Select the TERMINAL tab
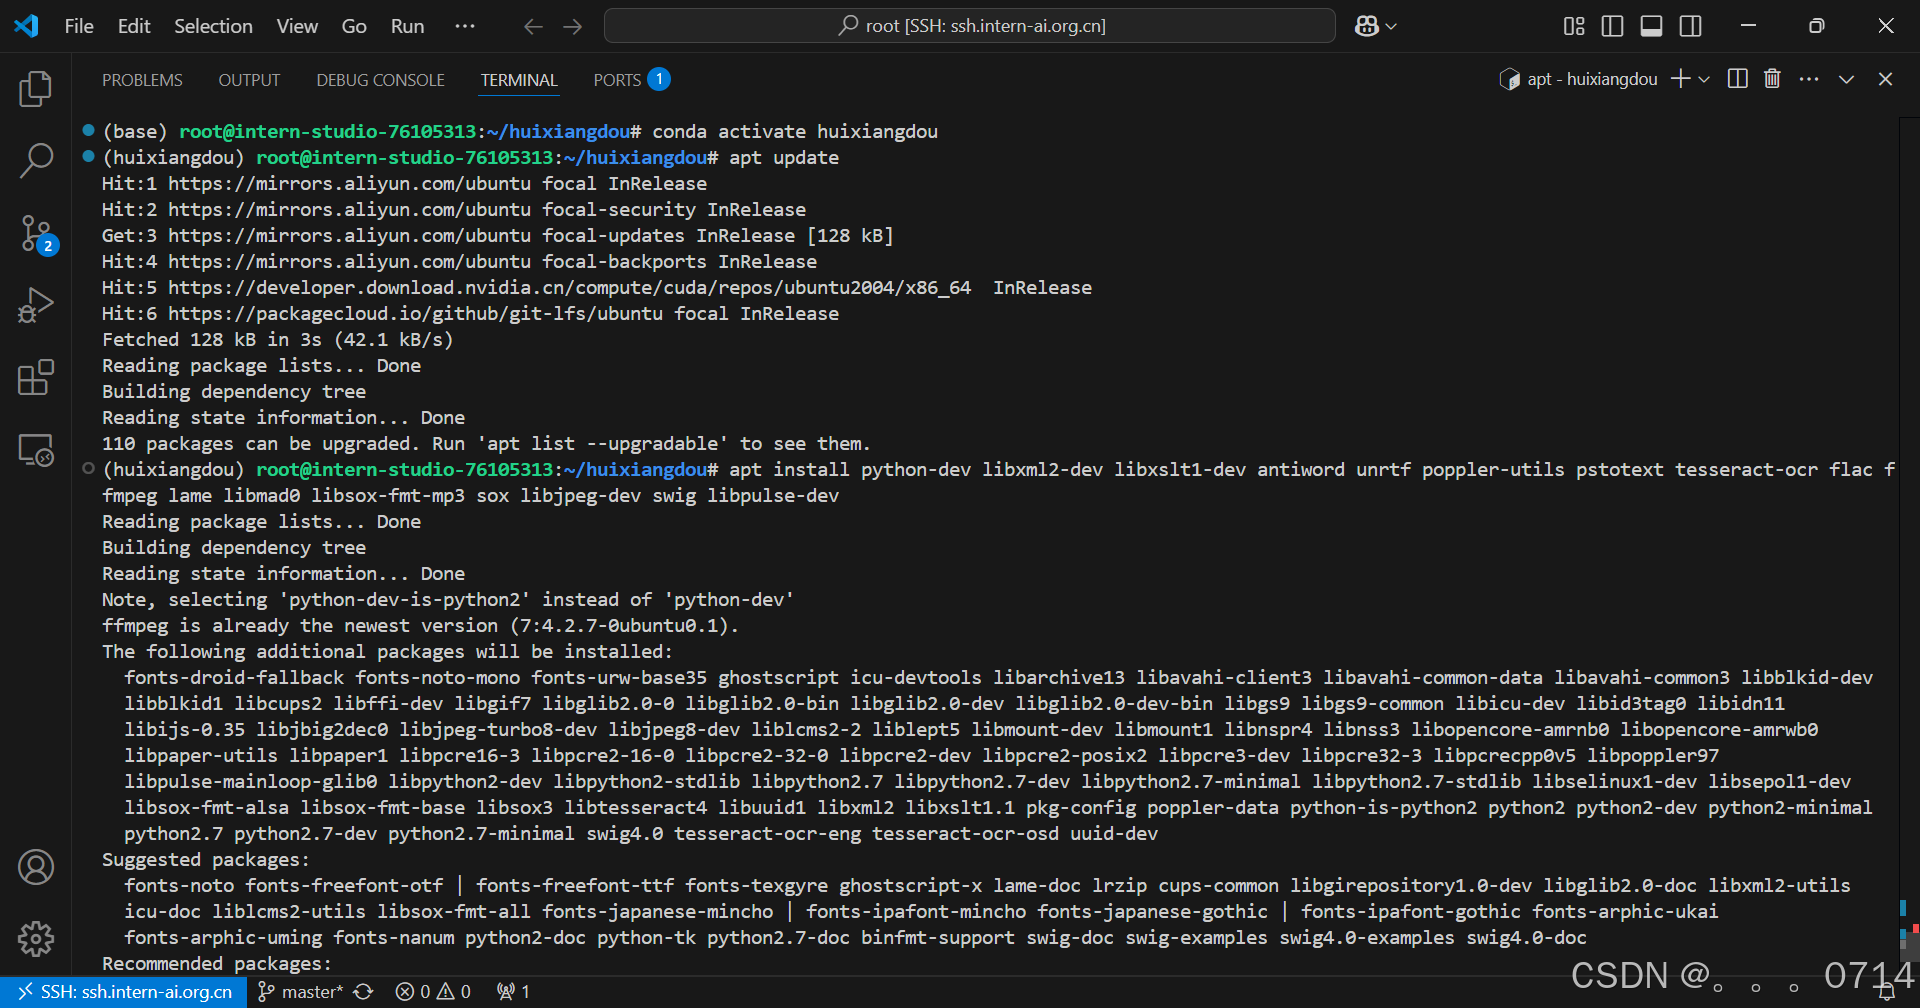1920x1008 pixels. click(x=519, y=80)
